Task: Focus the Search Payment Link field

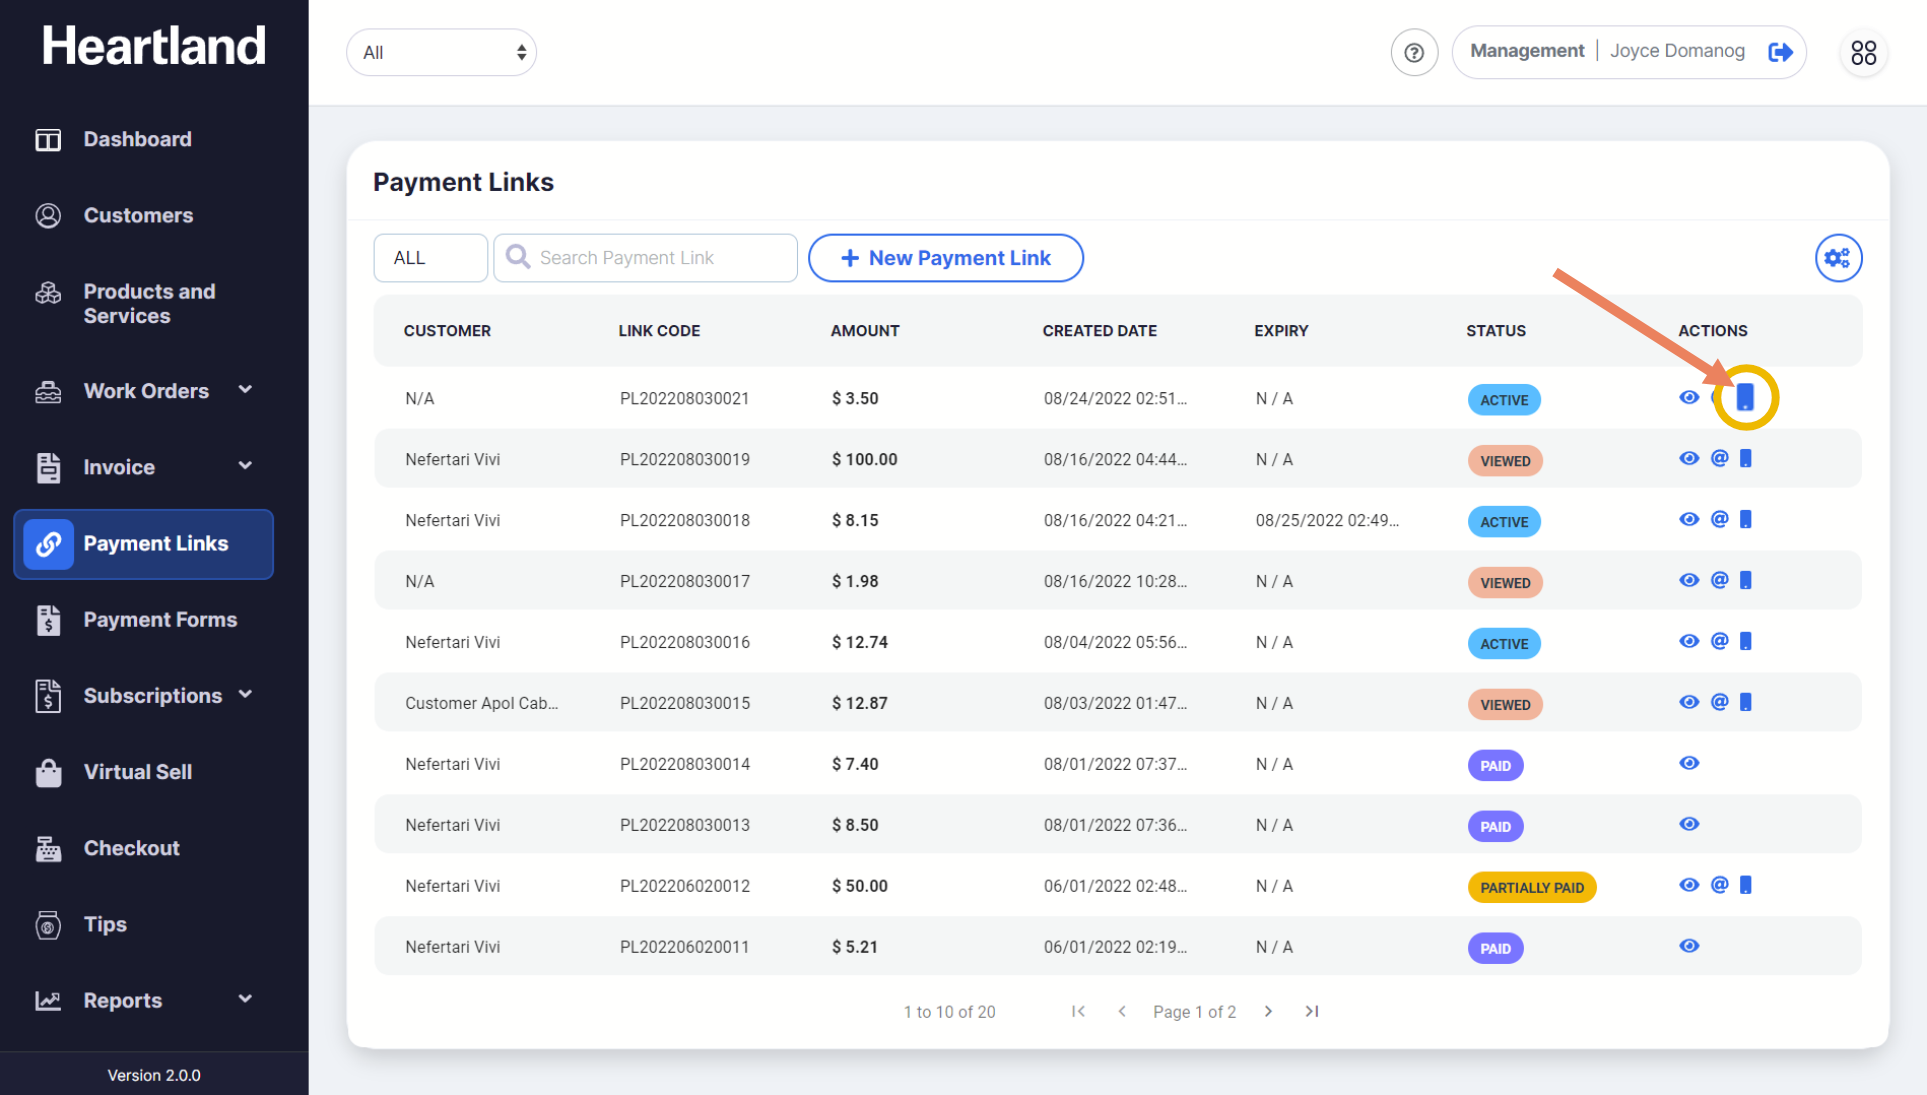Action: 645,258
